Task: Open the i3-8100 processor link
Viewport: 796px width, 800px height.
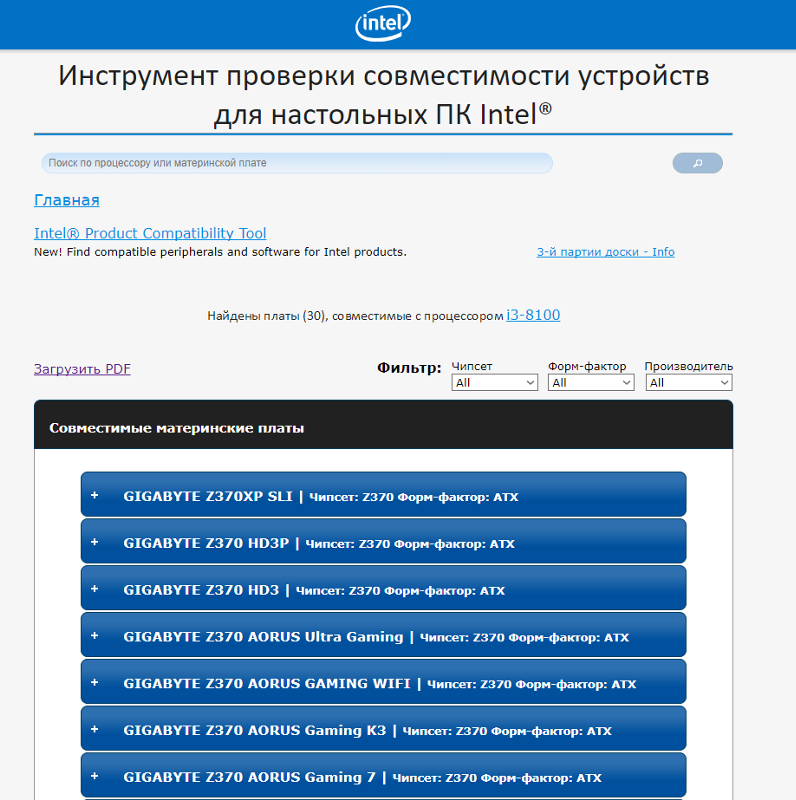Action: pos(533,315)
